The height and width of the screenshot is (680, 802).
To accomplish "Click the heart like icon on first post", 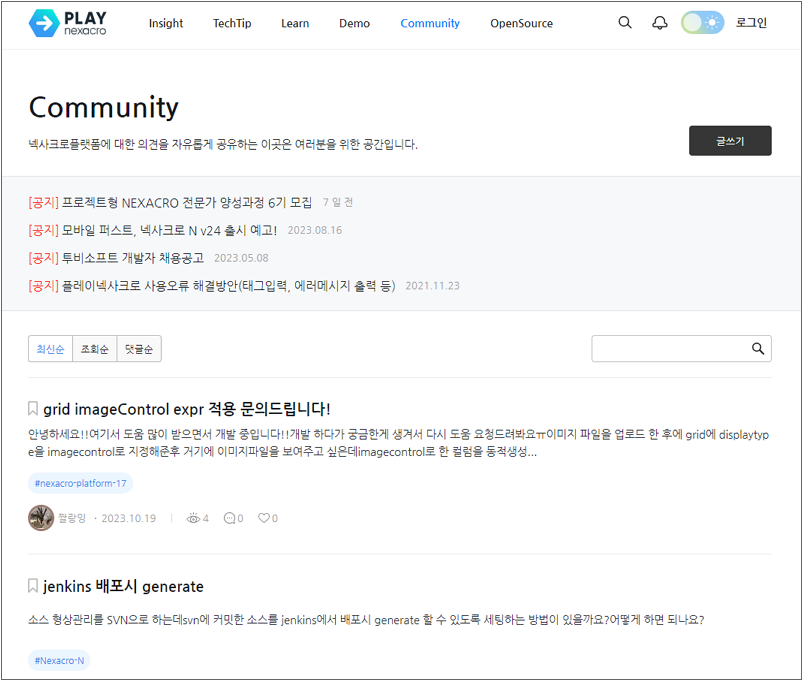I will click(264, 518).
